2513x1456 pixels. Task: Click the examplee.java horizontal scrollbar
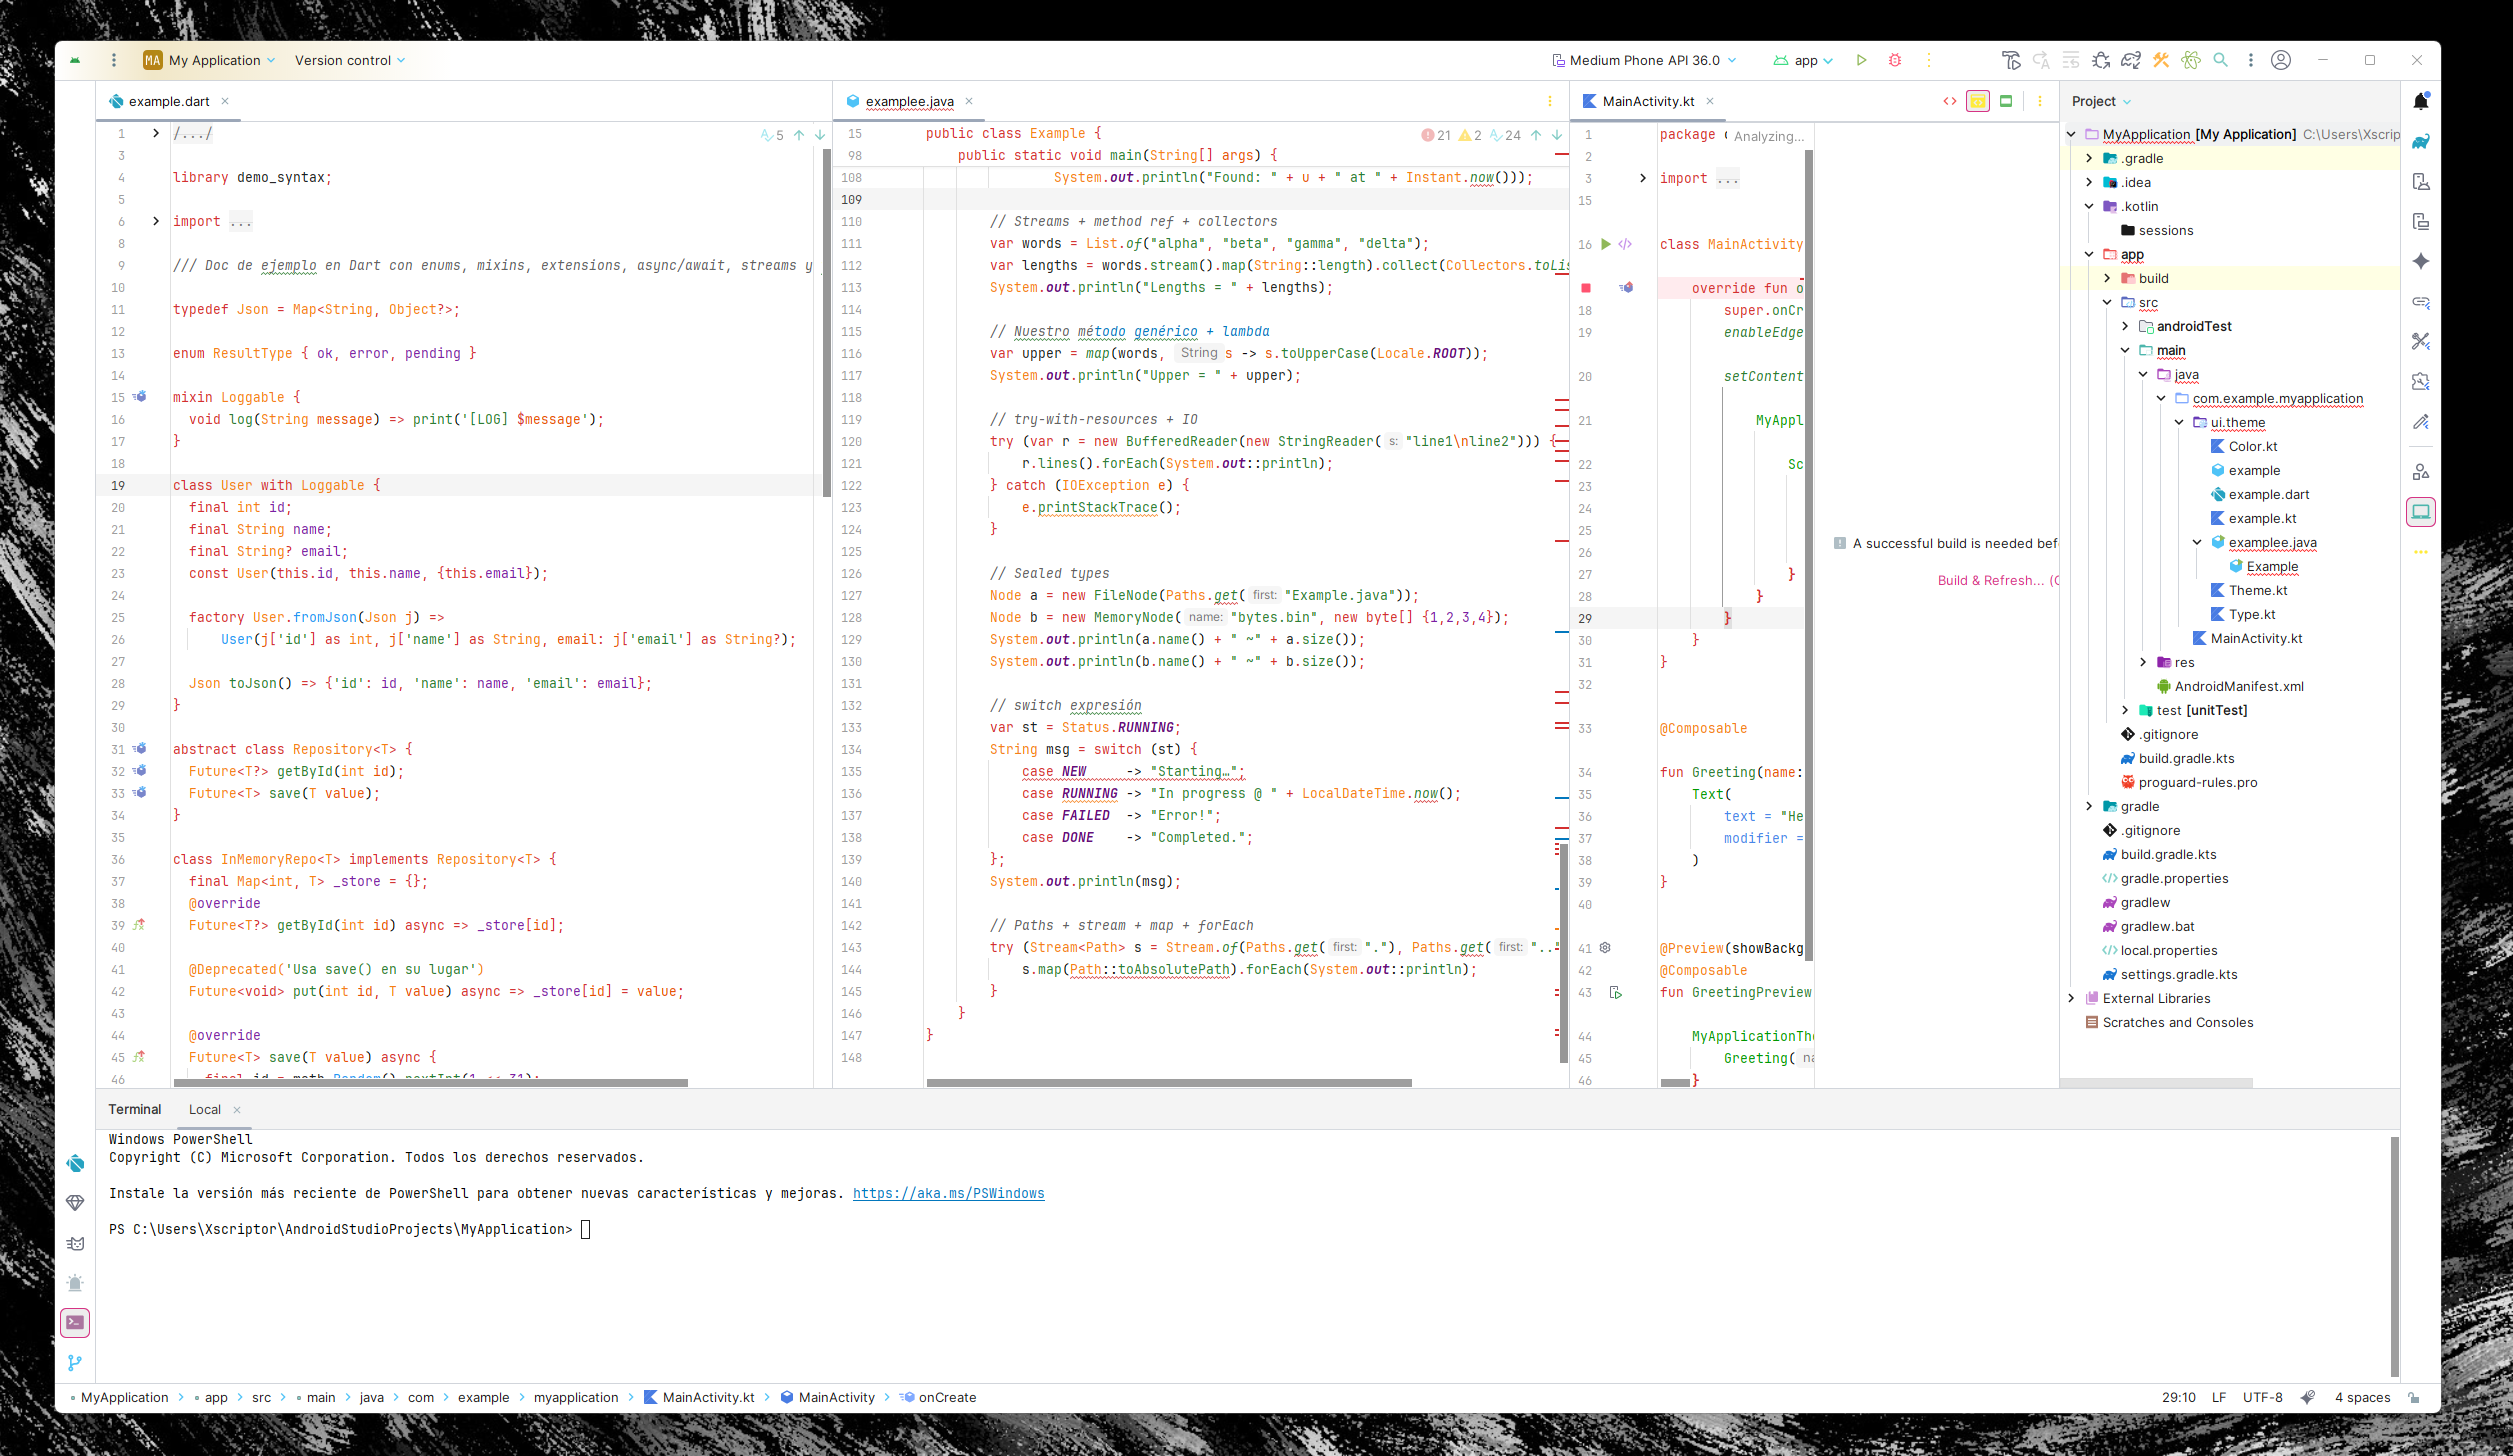(1168, 1083)
